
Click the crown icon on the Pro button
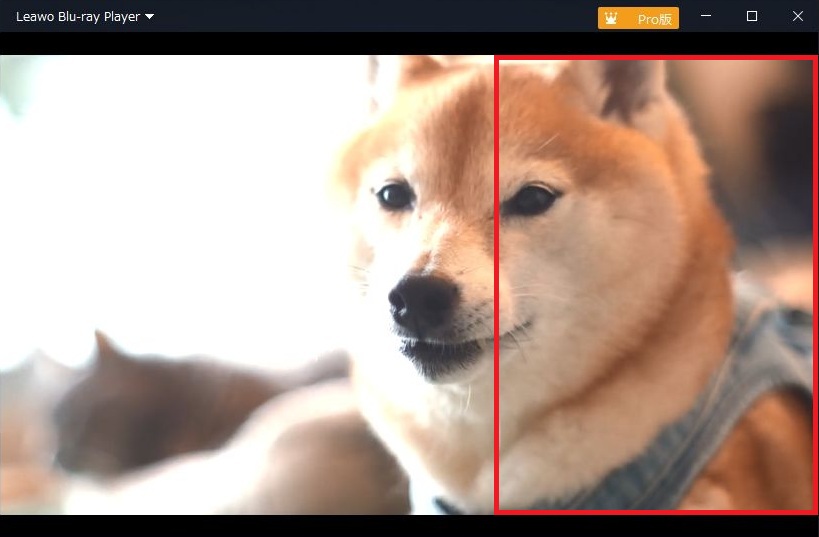pos(611,18)
